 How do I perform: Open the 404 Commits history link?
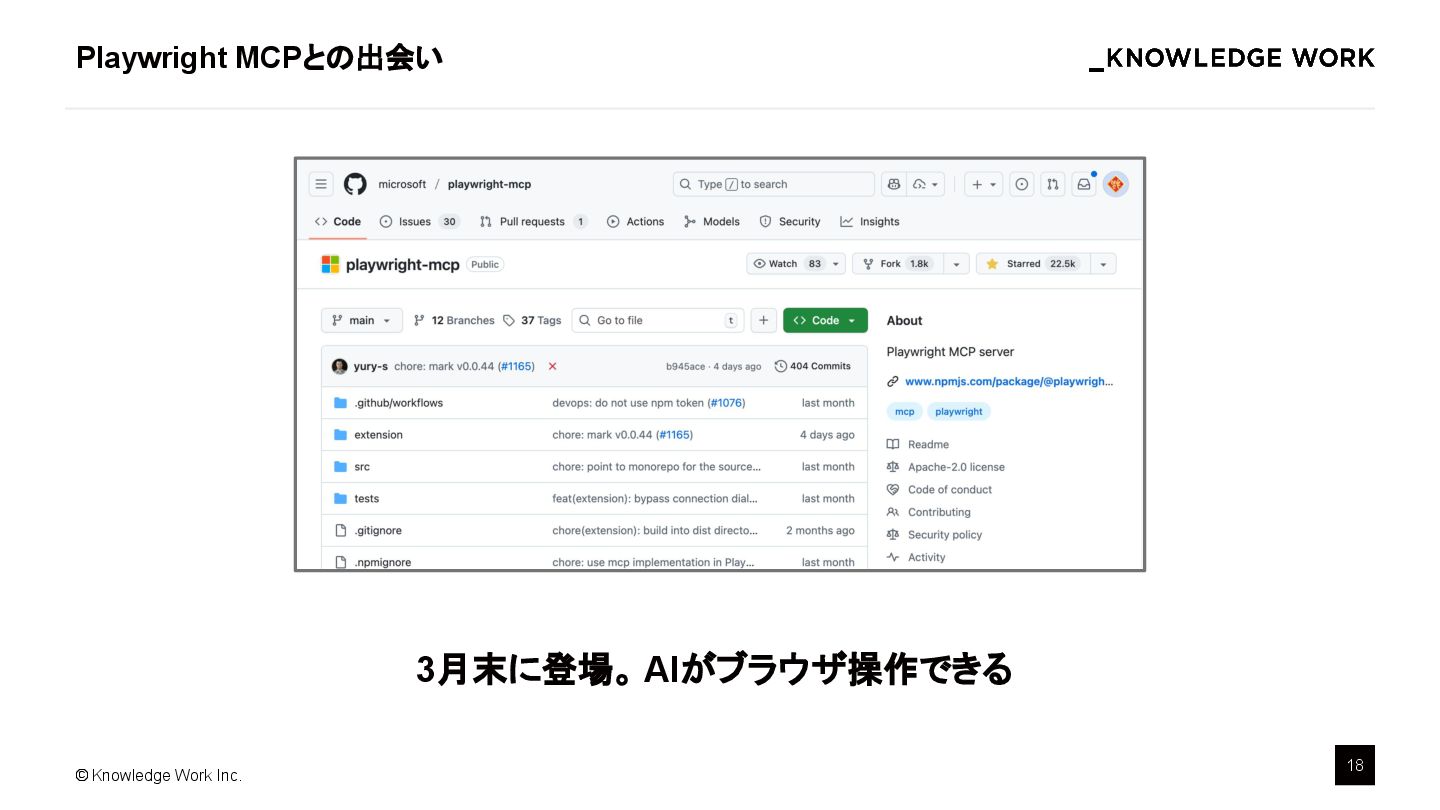point(812,366)
